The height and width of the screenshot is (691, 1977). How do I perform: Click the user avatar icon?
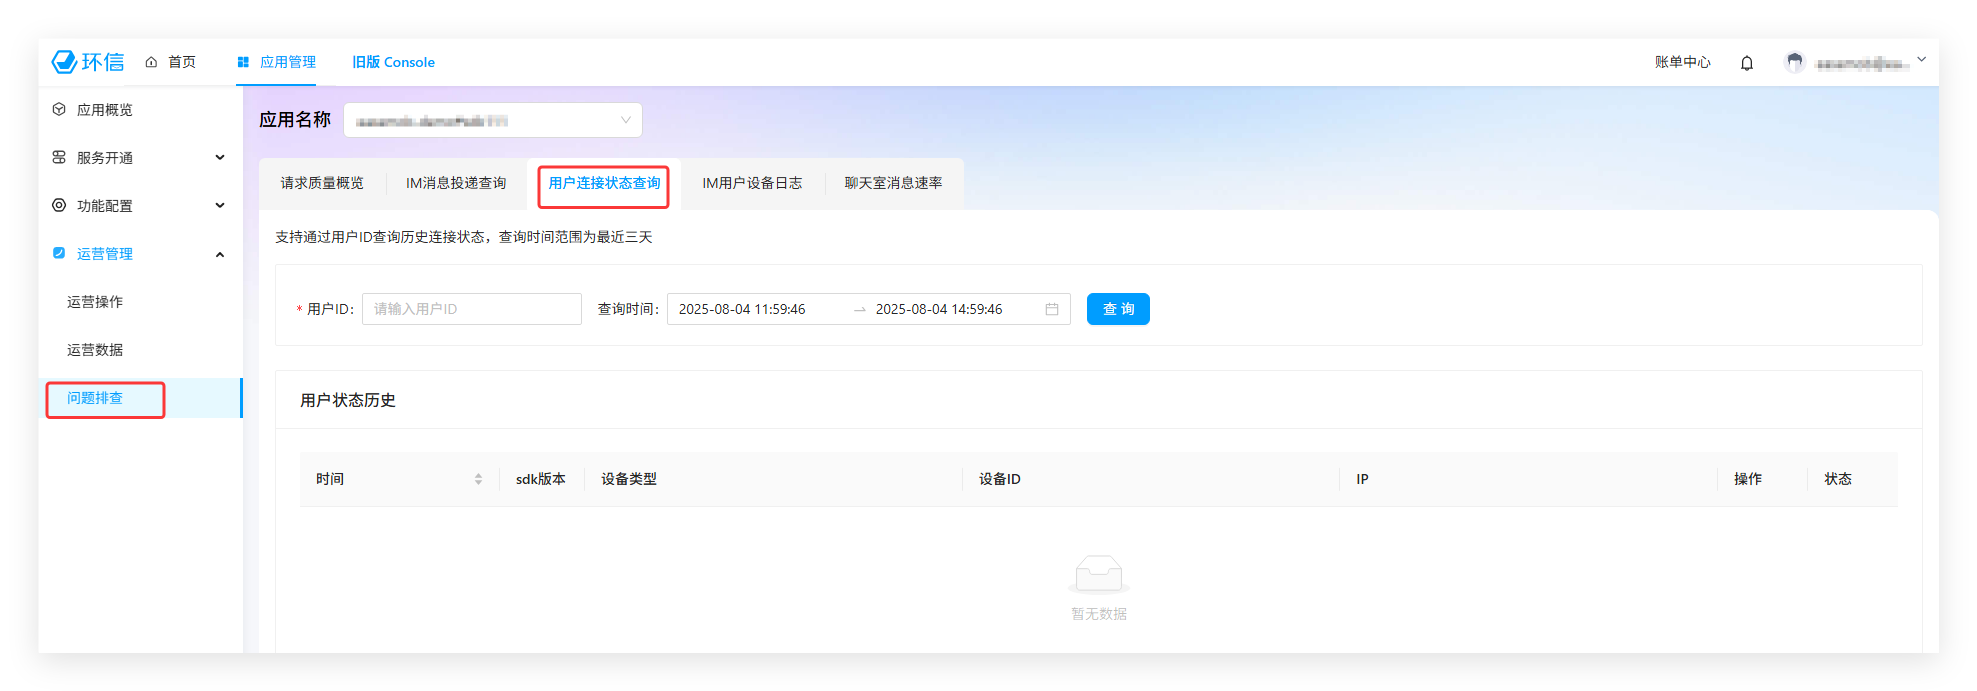pos(1794,63)
